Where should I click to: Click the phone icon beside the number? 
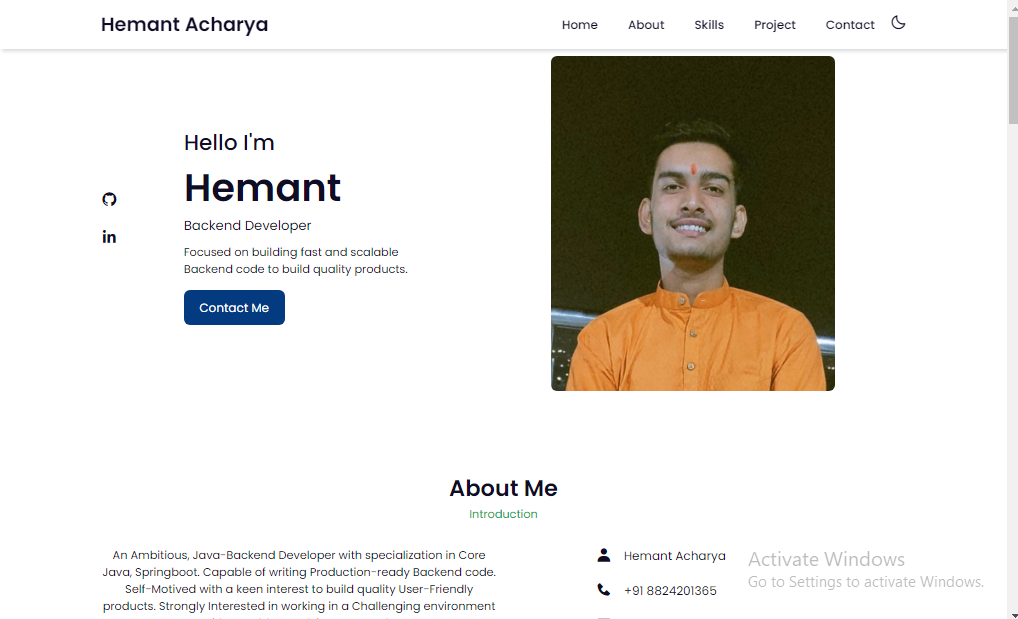(x=604, y=589)
